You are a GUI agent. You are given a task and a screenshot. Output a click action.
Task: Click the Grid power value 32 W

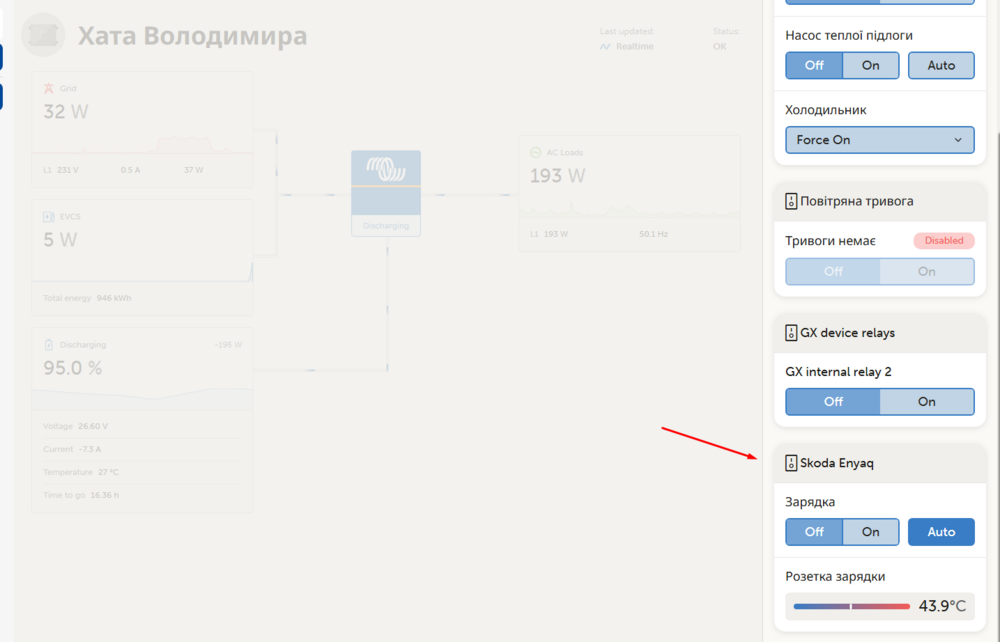coord(66,112)
